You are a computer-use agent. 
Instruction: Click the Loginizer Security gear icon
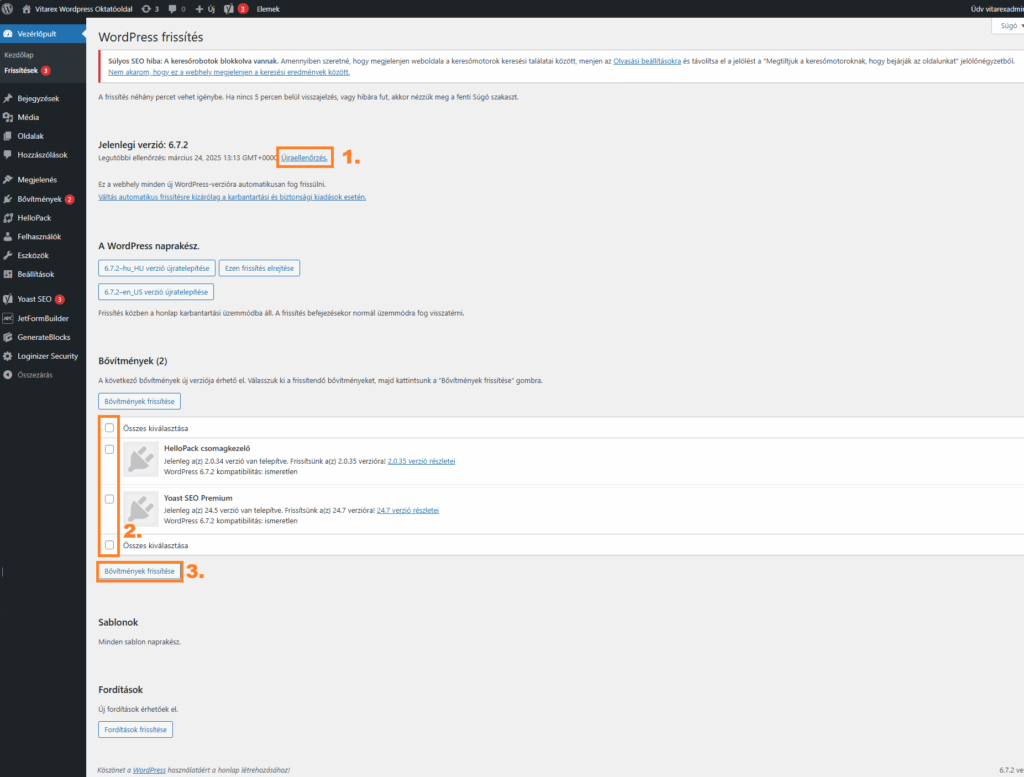tap(9, 356)
